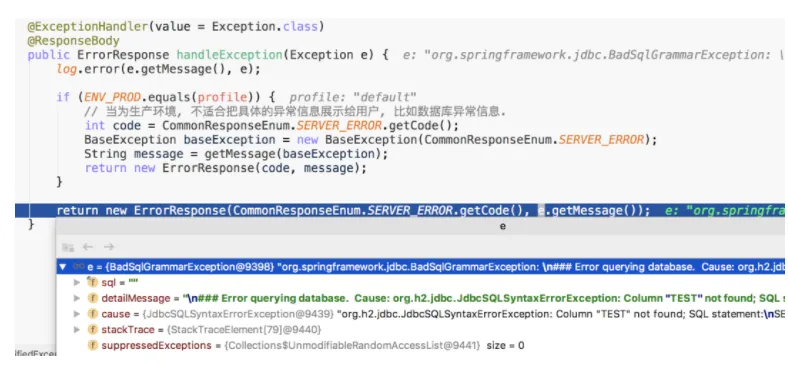Collapse the e BadSqlGrammarException node
The height and width of the screenshot is (365, 788).
point(63,267)
